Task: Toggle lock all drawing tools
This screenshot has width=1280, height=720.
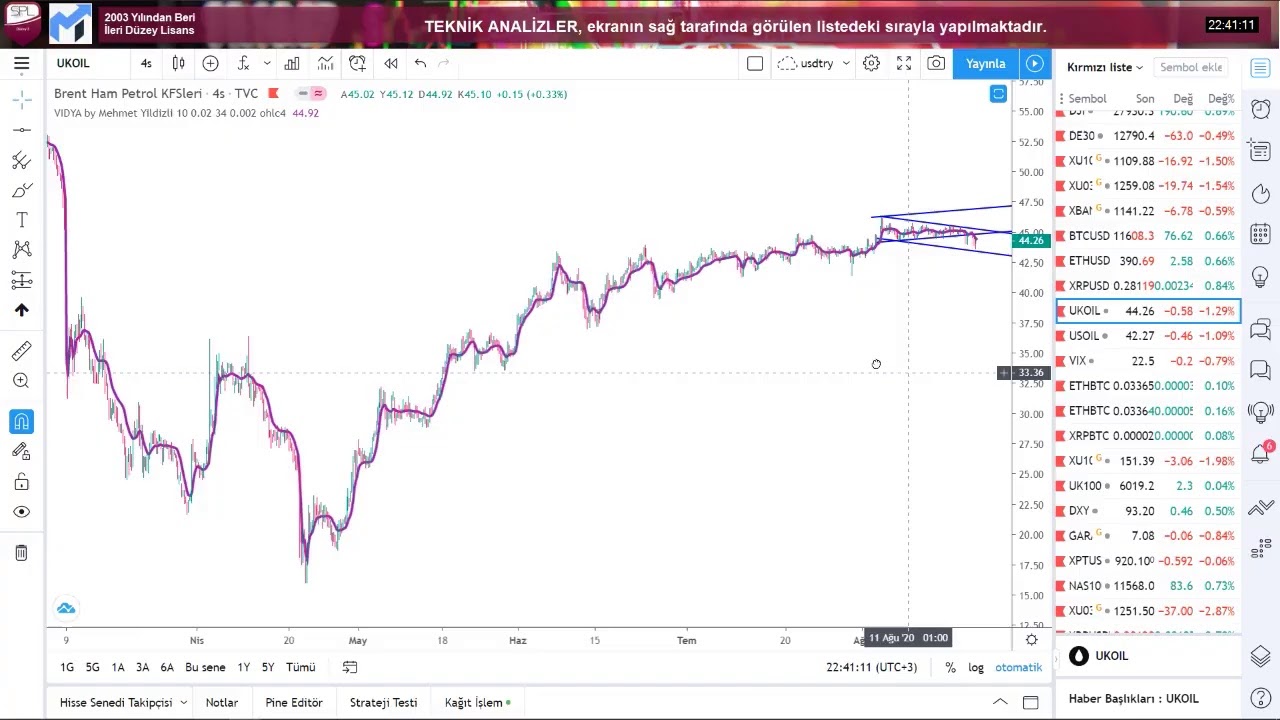Action: coord(21,482)
